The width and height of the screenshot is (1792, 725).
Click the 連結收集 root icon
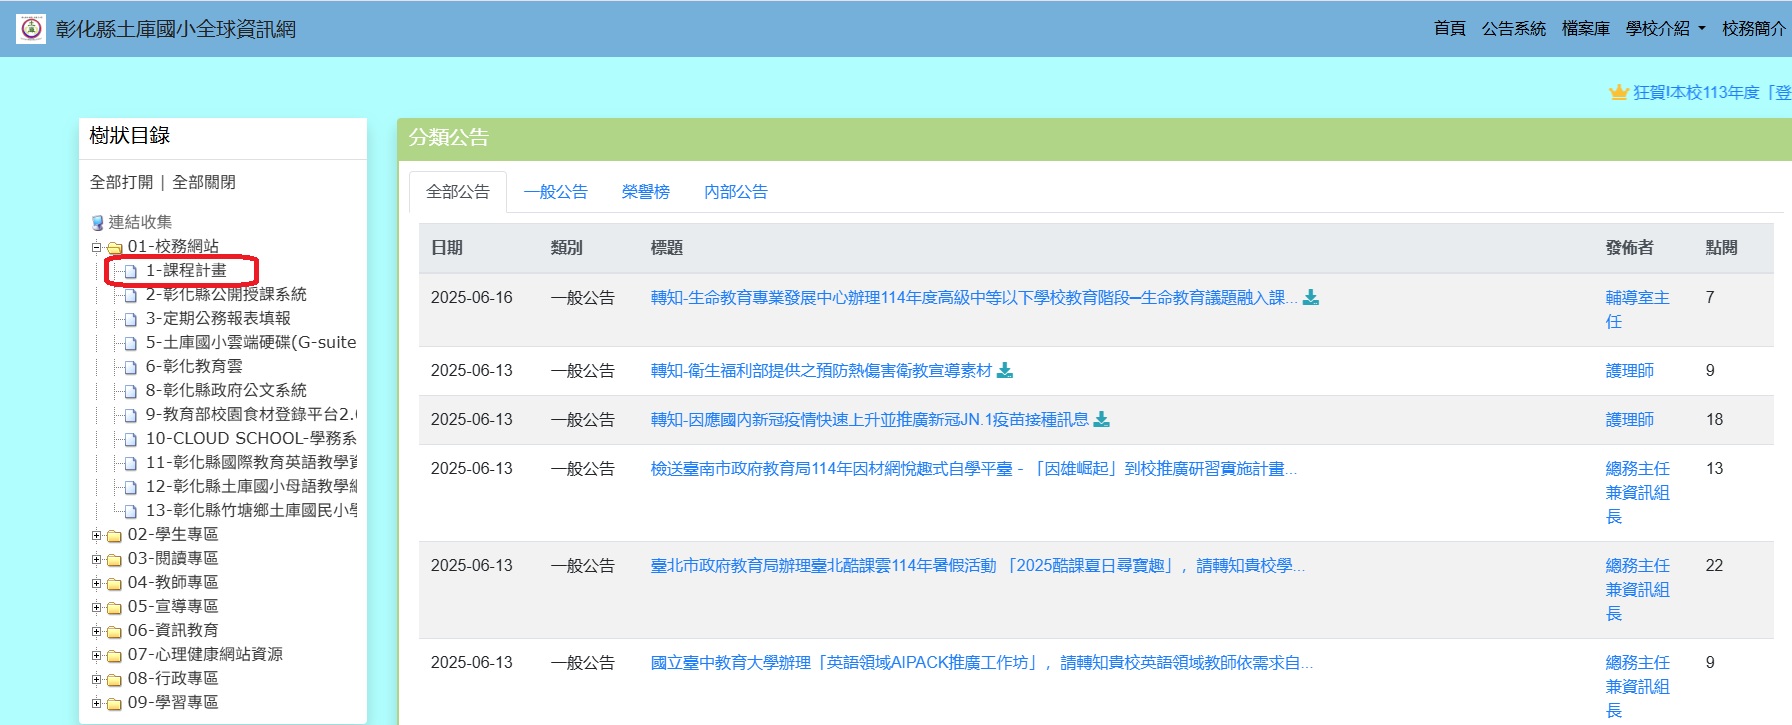98,223
